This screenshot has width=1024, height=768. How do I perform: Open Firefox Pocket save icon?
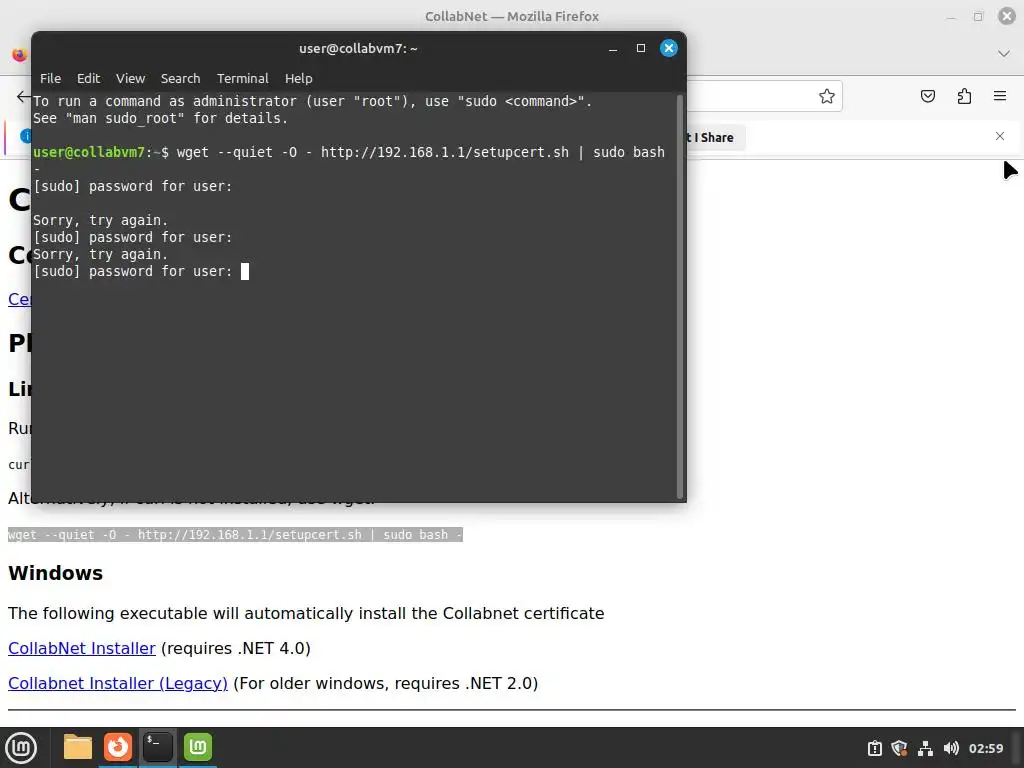pos(927,96)
